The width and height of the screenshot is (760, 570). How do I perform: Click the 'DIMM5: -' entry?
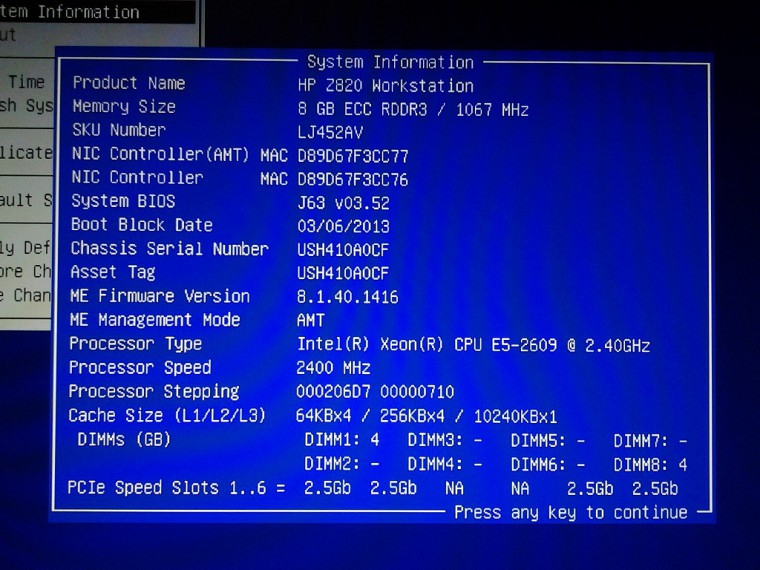[x=548, y=442]
